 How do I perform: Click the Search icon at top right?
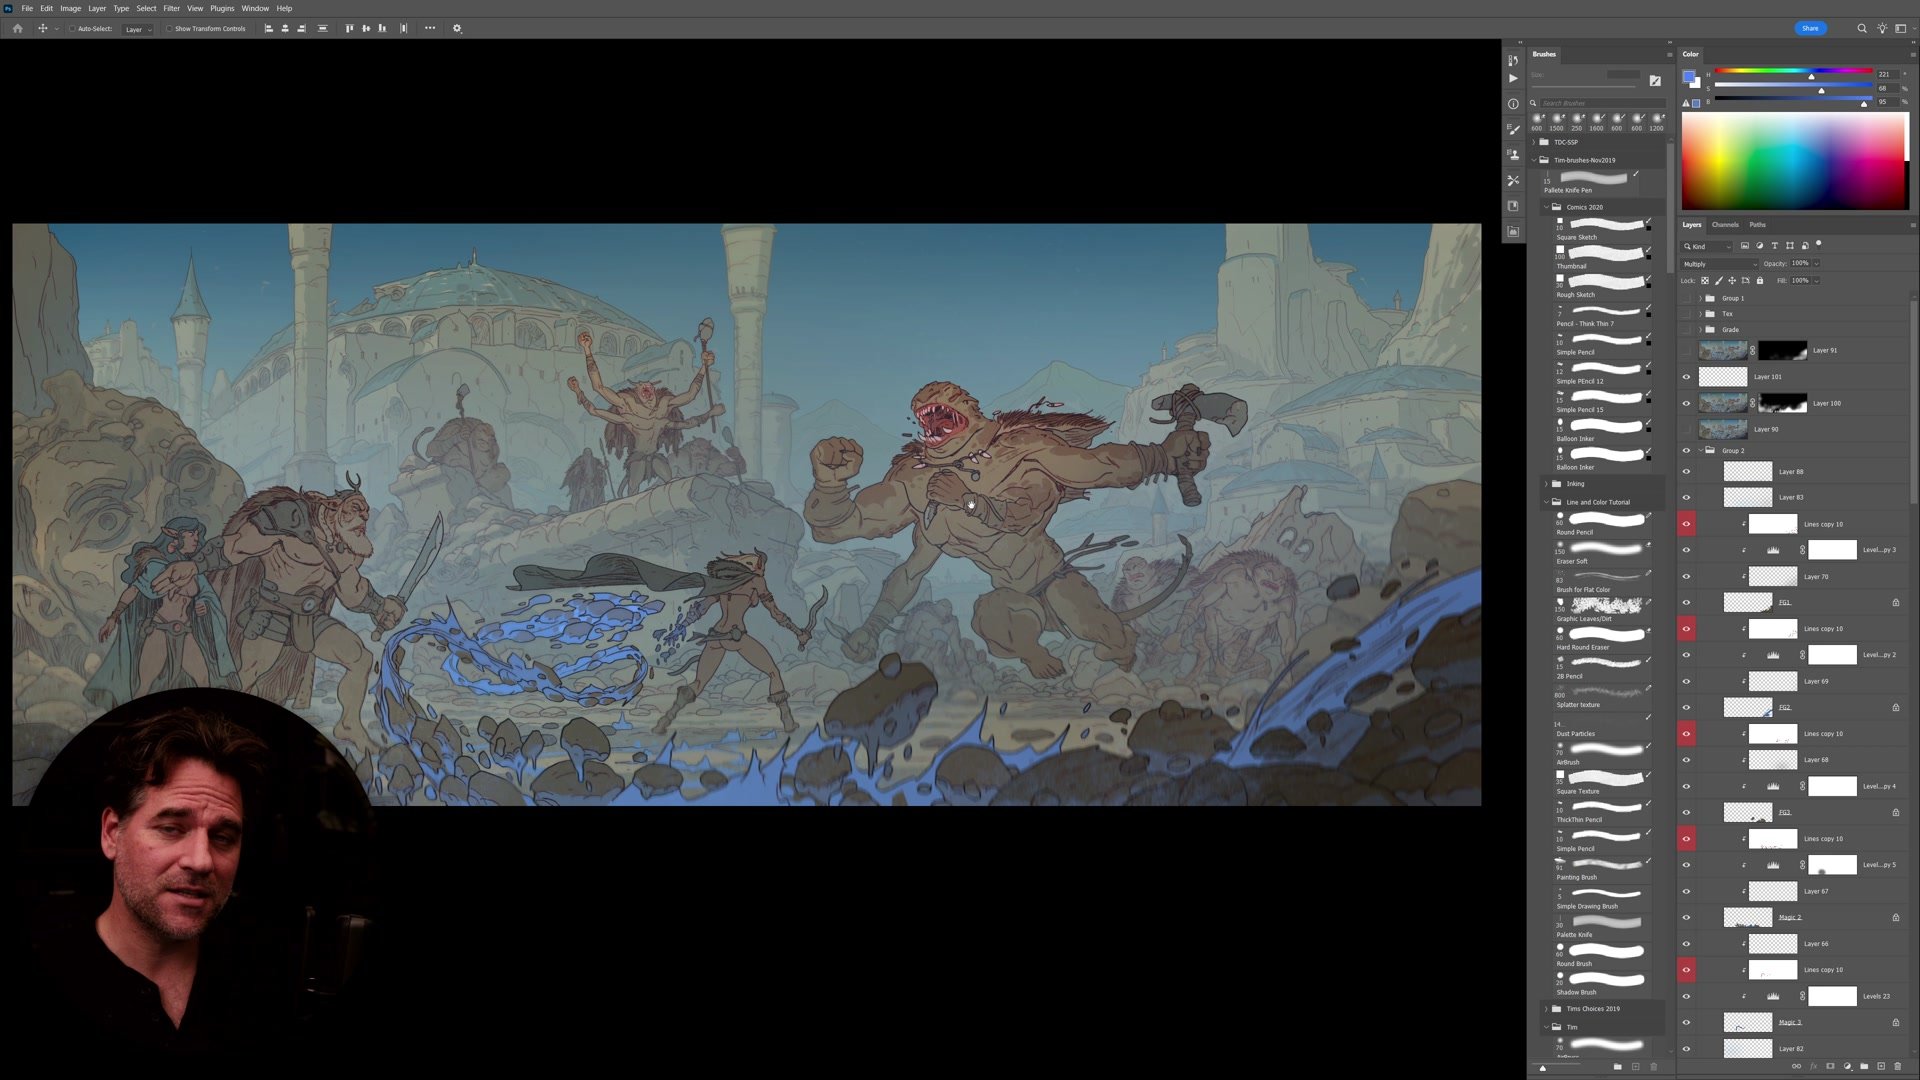point(1862,28)
